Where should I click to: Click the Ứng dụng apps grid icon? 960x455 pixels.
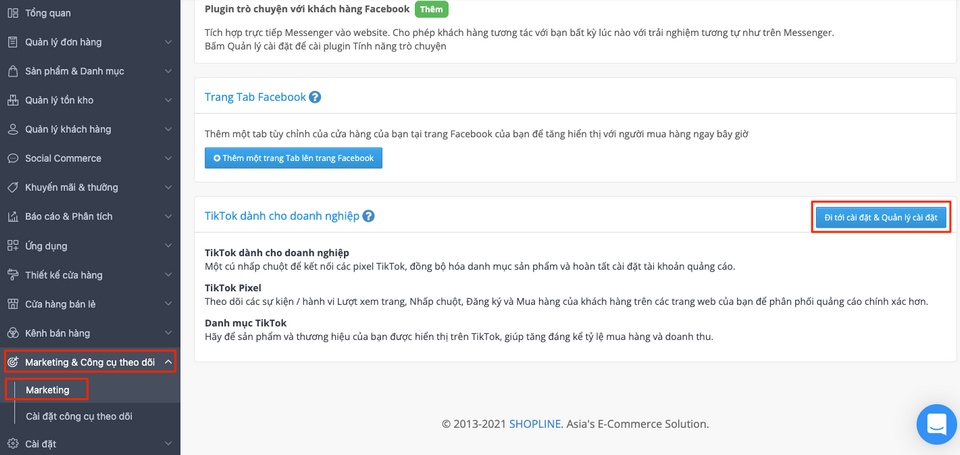point(12,245)
